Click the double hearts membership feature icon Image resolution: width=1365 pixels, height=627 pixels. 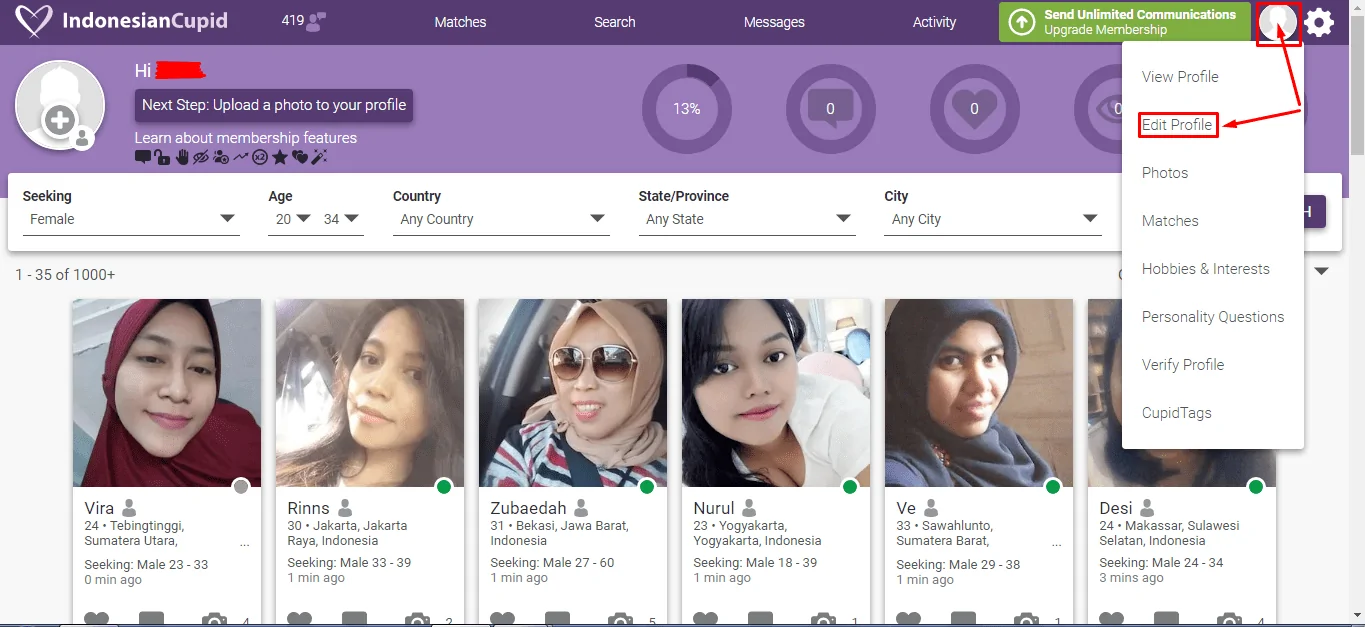pyautogui.click(x=299, y=157)
